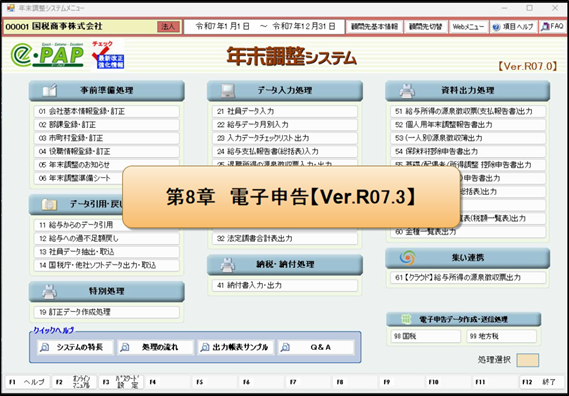Click the 特別処理 printer icon

[50, 291]
